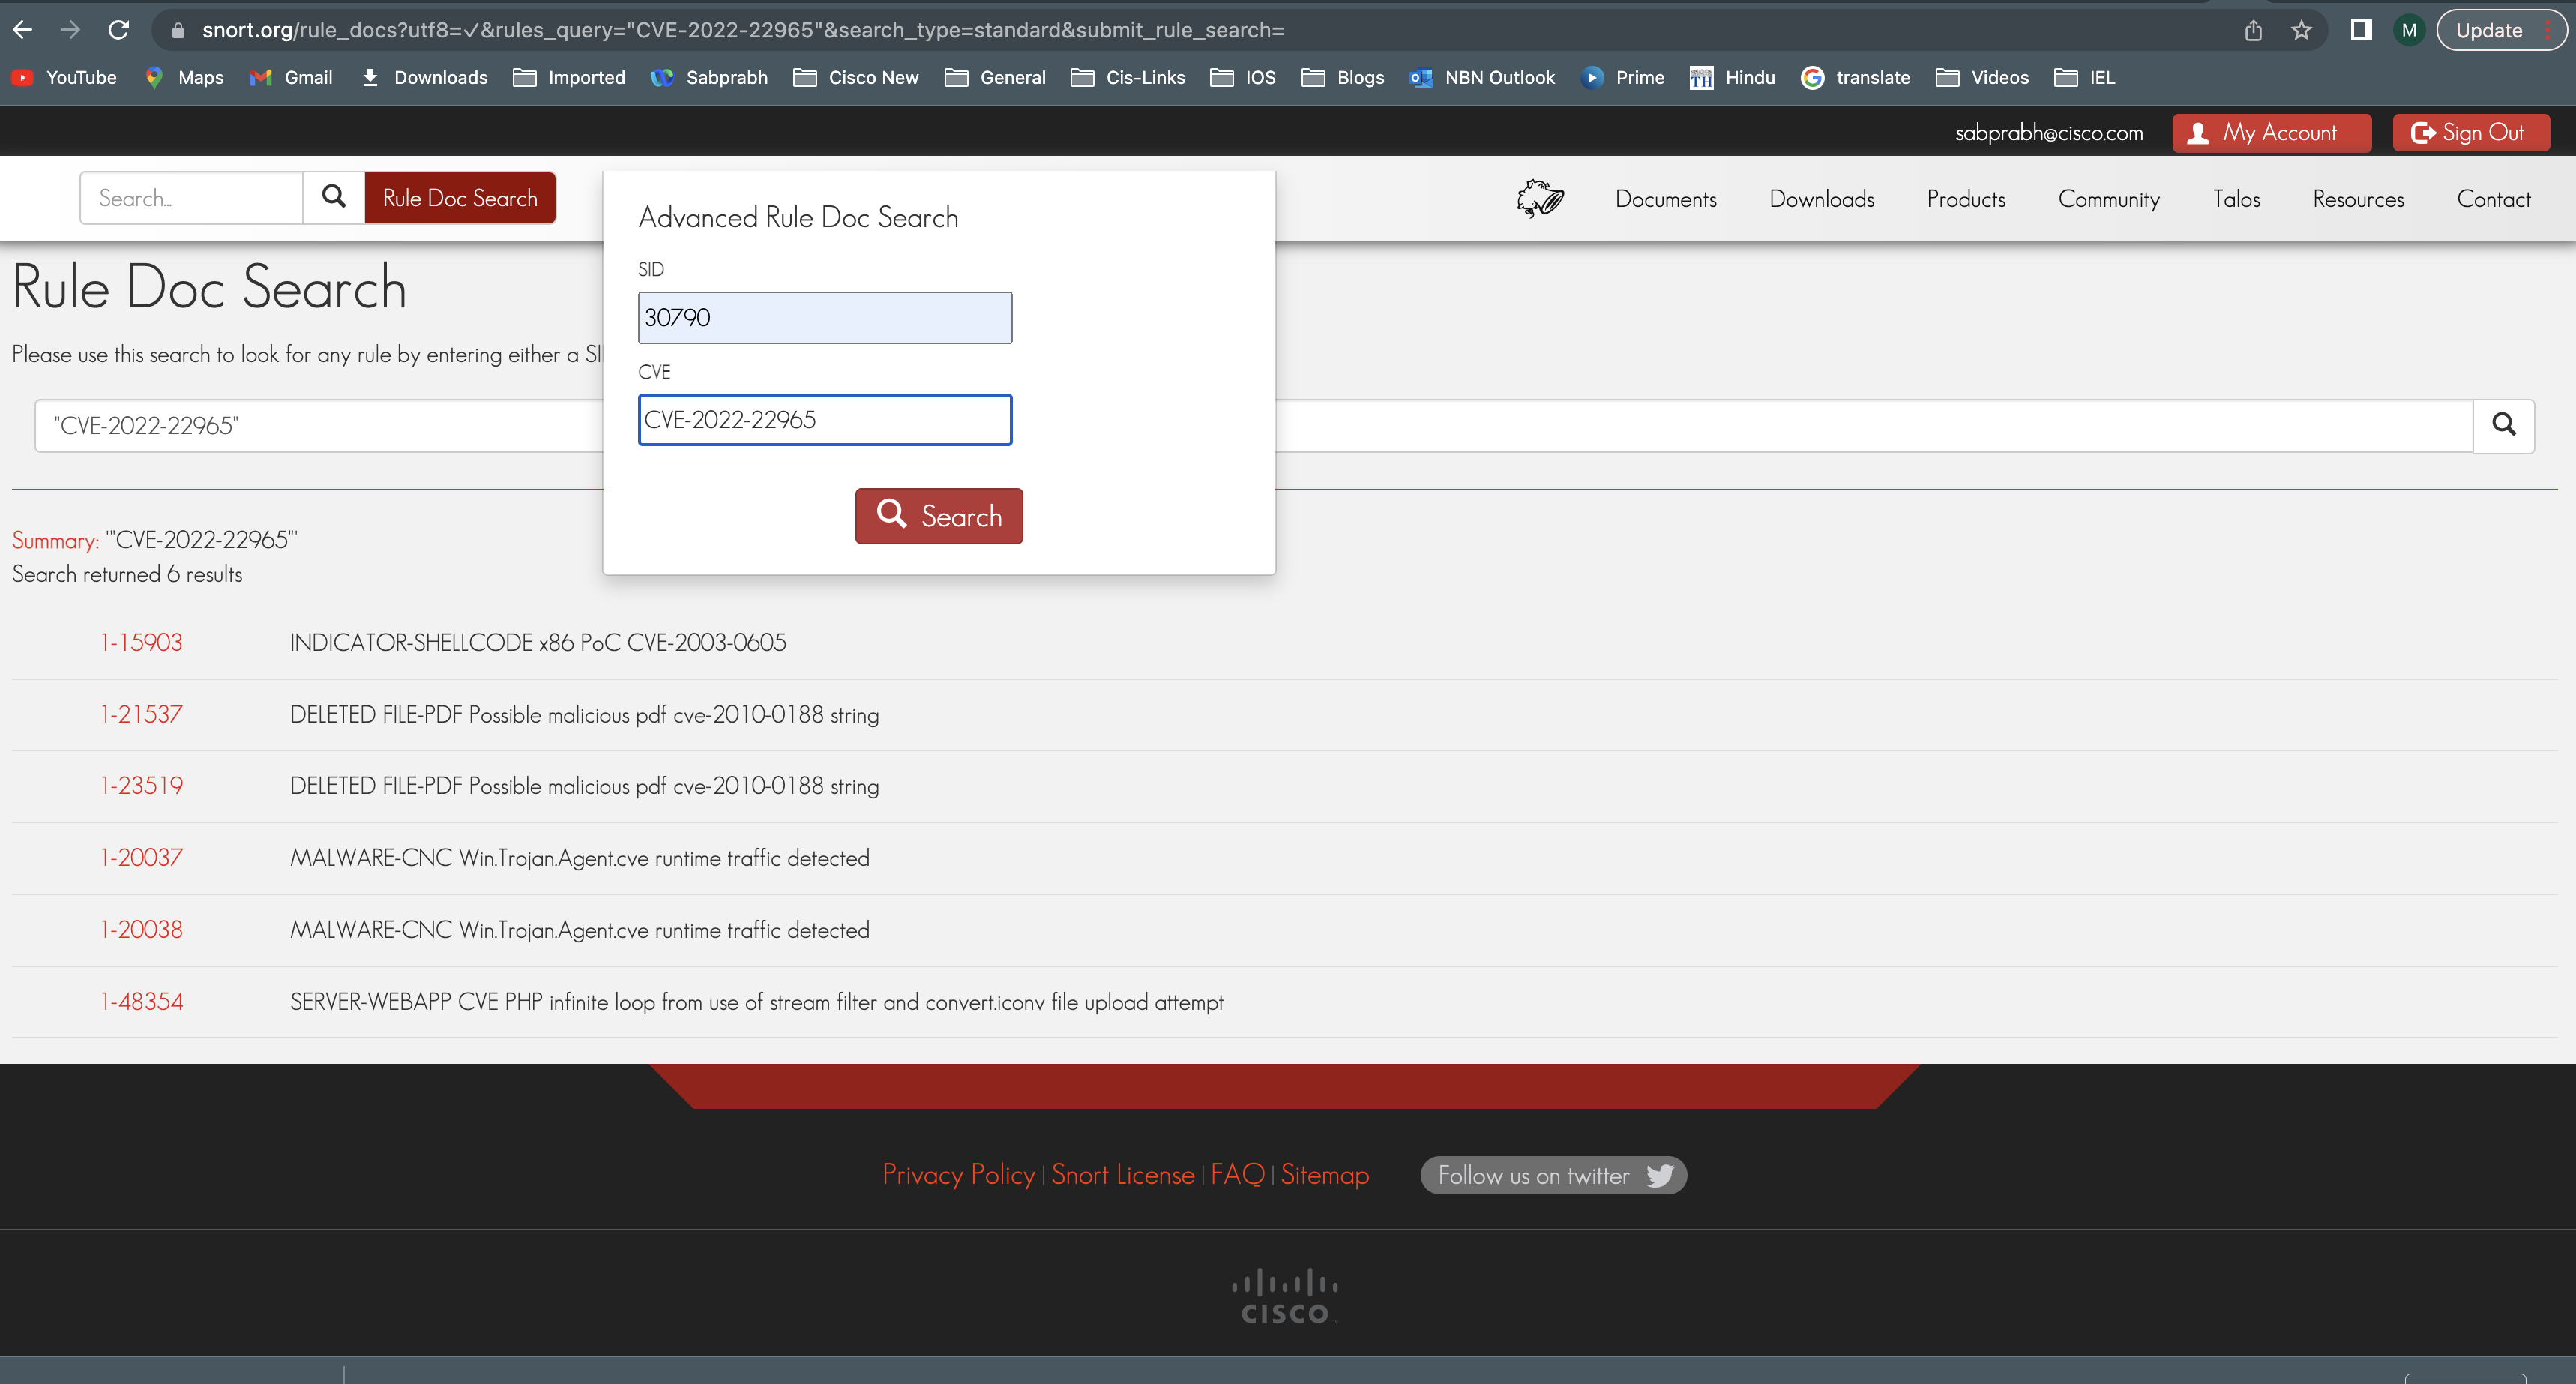Click the share page icon in address bar
The height and width of the screenshot is (1384, 2576).
click(2253, 30)
